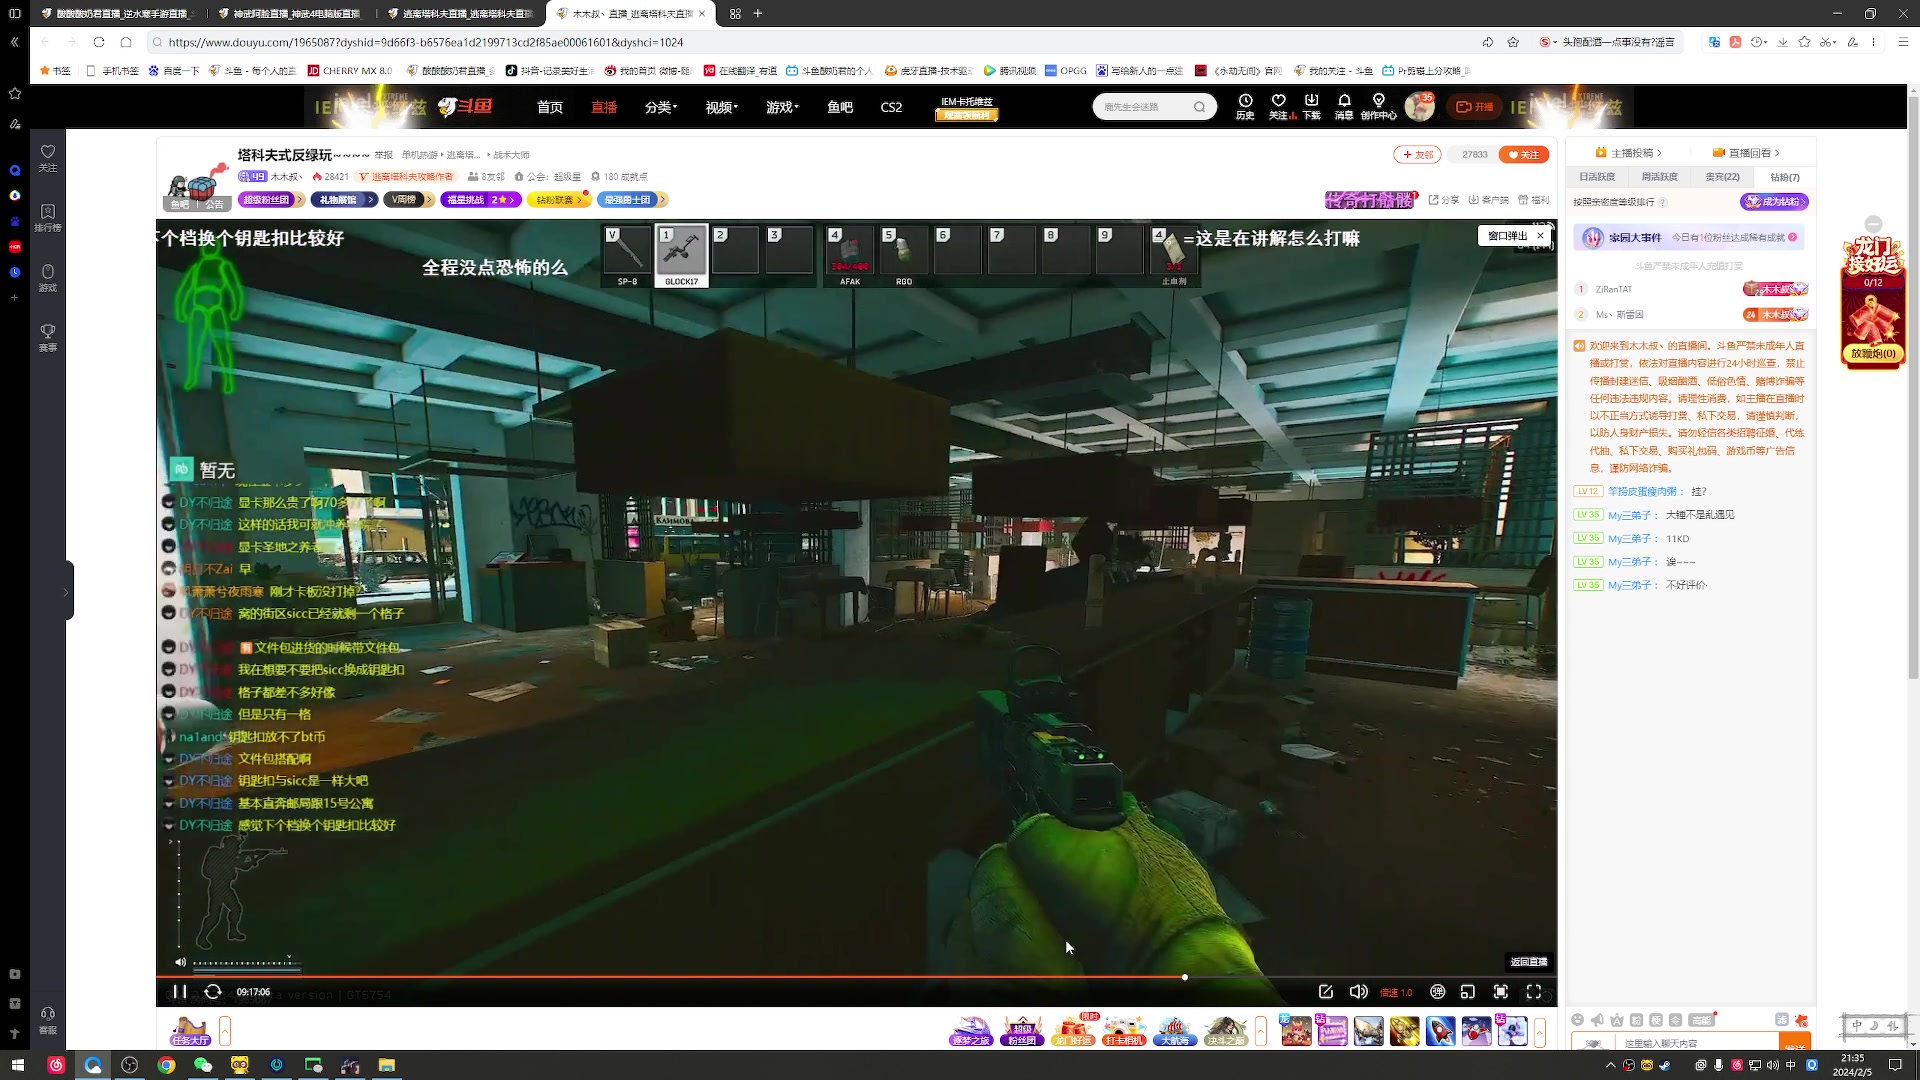The width and height of the screenshot is (1920, 1080).
Task: Switch to 周活跃度 tab
Action: coord(1659,177)
